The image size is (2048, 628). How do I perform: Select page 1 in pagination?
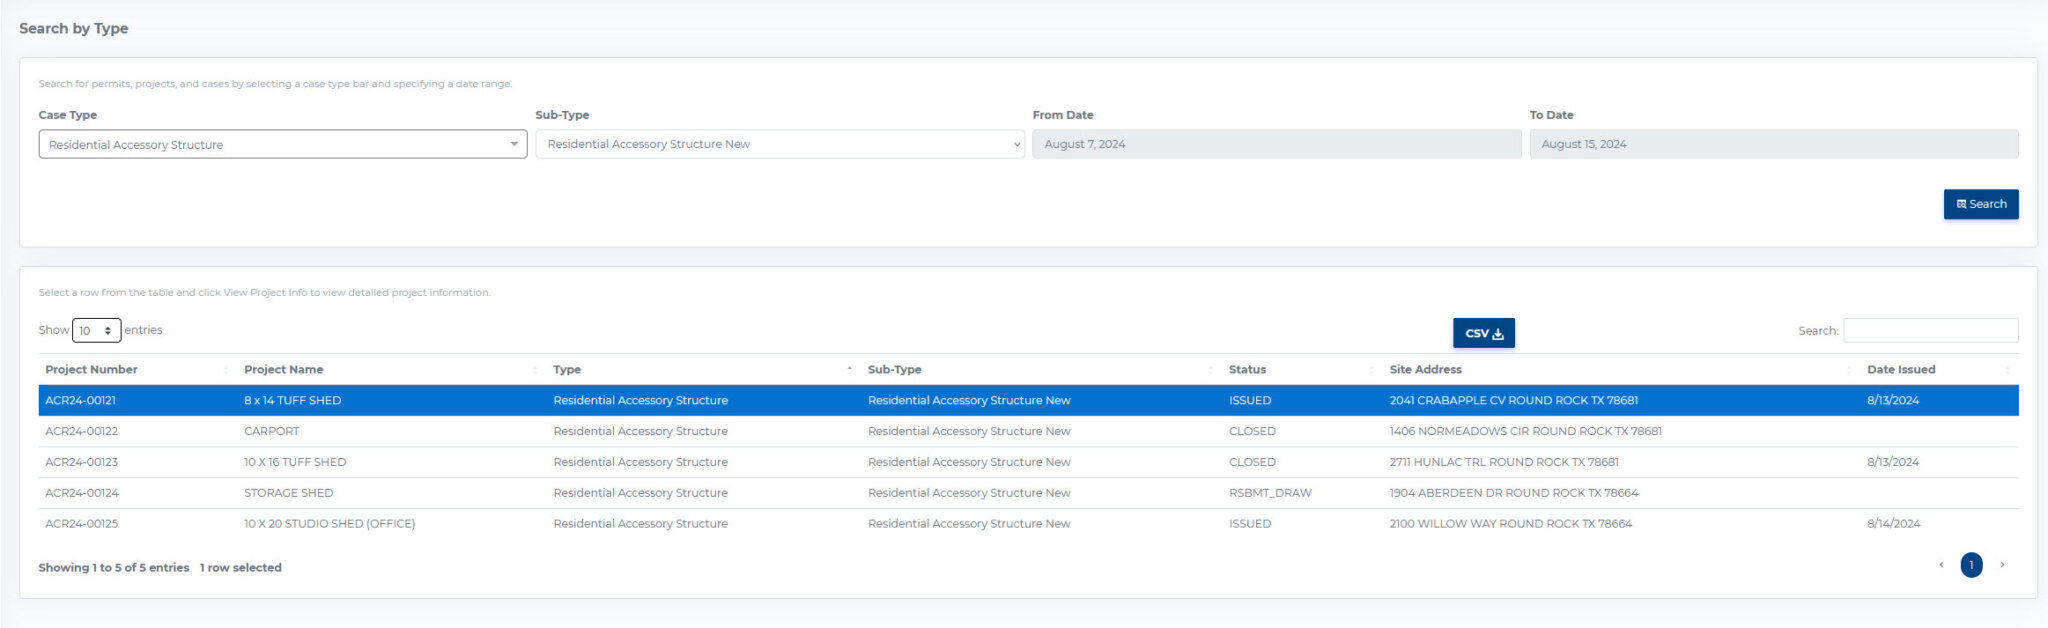coord(1971,565)
